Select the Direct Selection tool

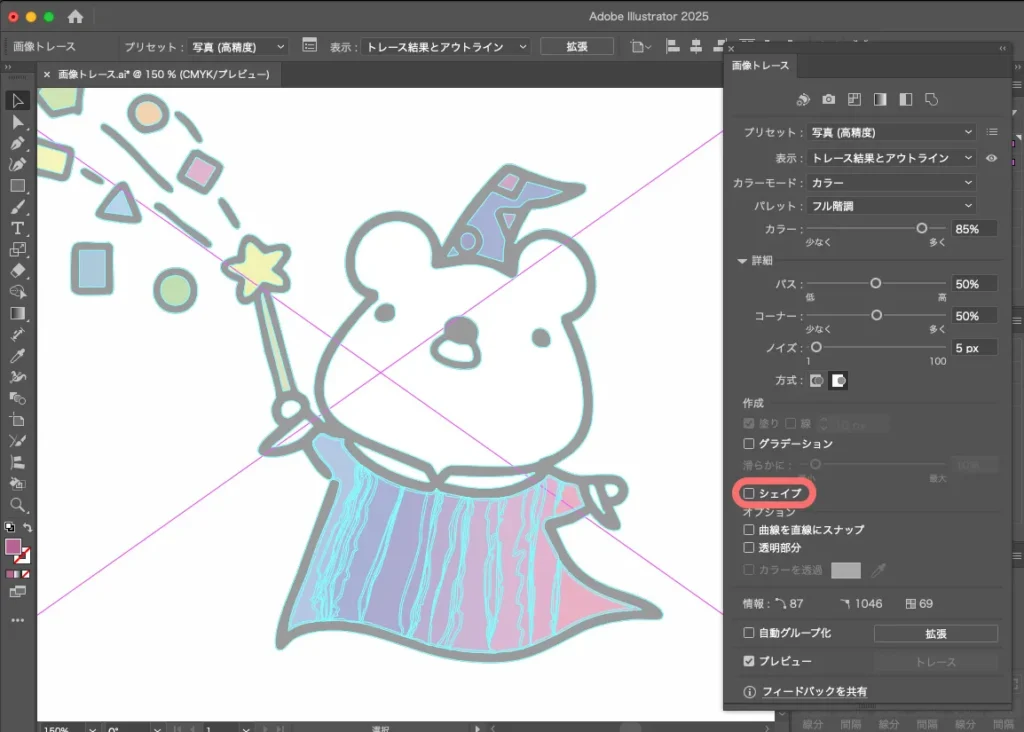coord(18,122)
